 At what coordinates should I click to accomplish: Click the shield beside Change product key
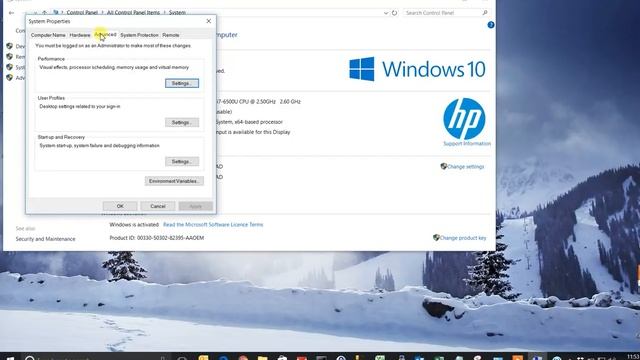coord(436,238)
